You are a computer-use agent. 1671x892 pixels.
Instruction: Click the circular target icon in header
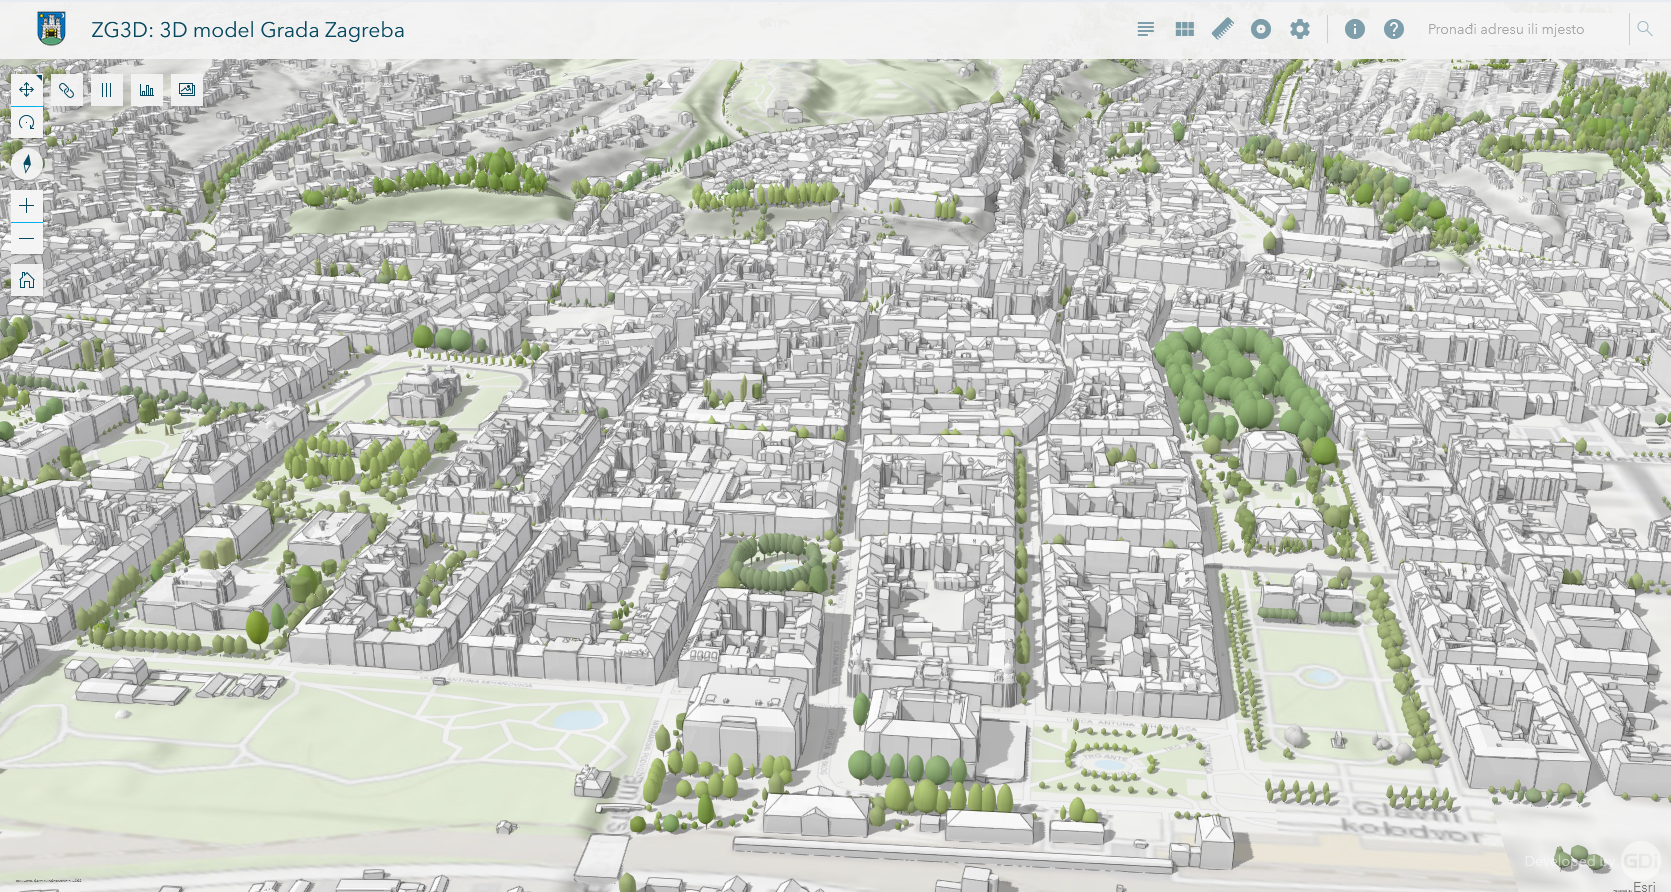(x=1261, y=29)
